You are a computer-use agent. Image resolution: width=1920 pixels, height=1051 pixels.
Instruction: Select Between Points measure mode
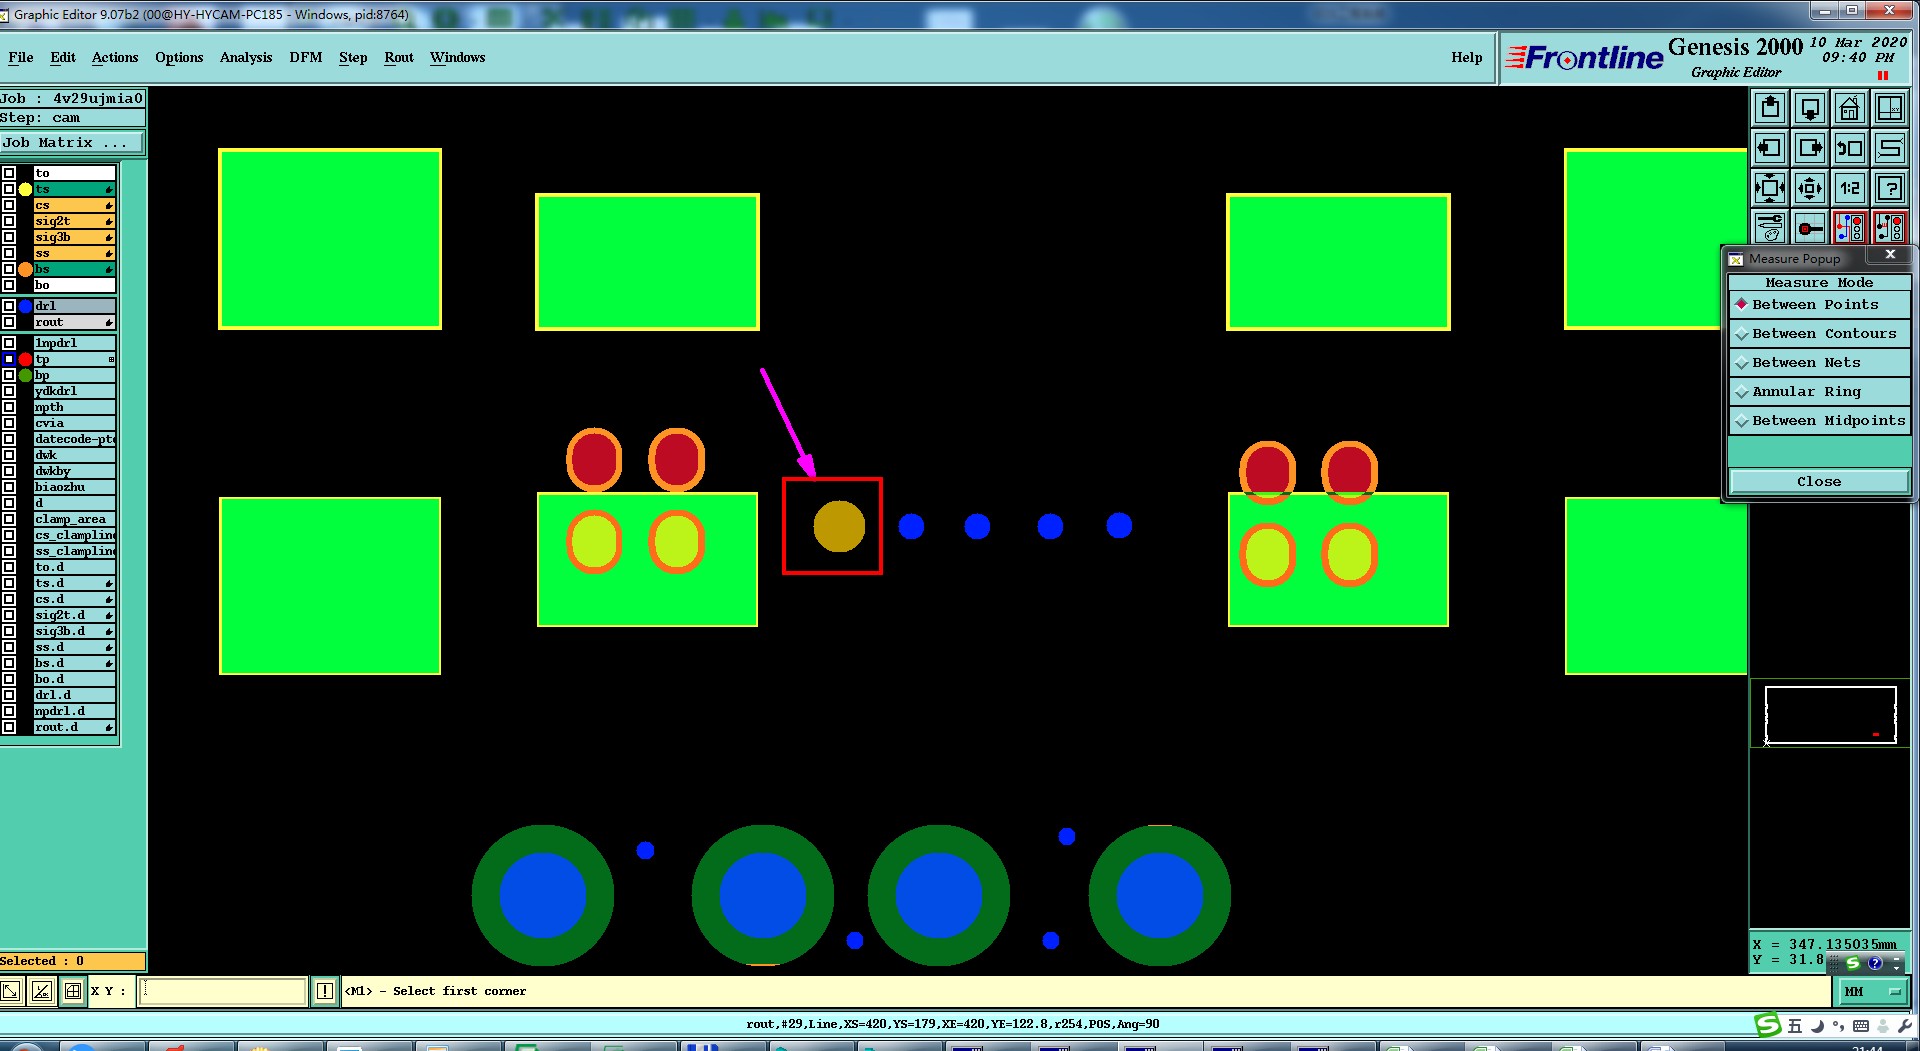1819,305
